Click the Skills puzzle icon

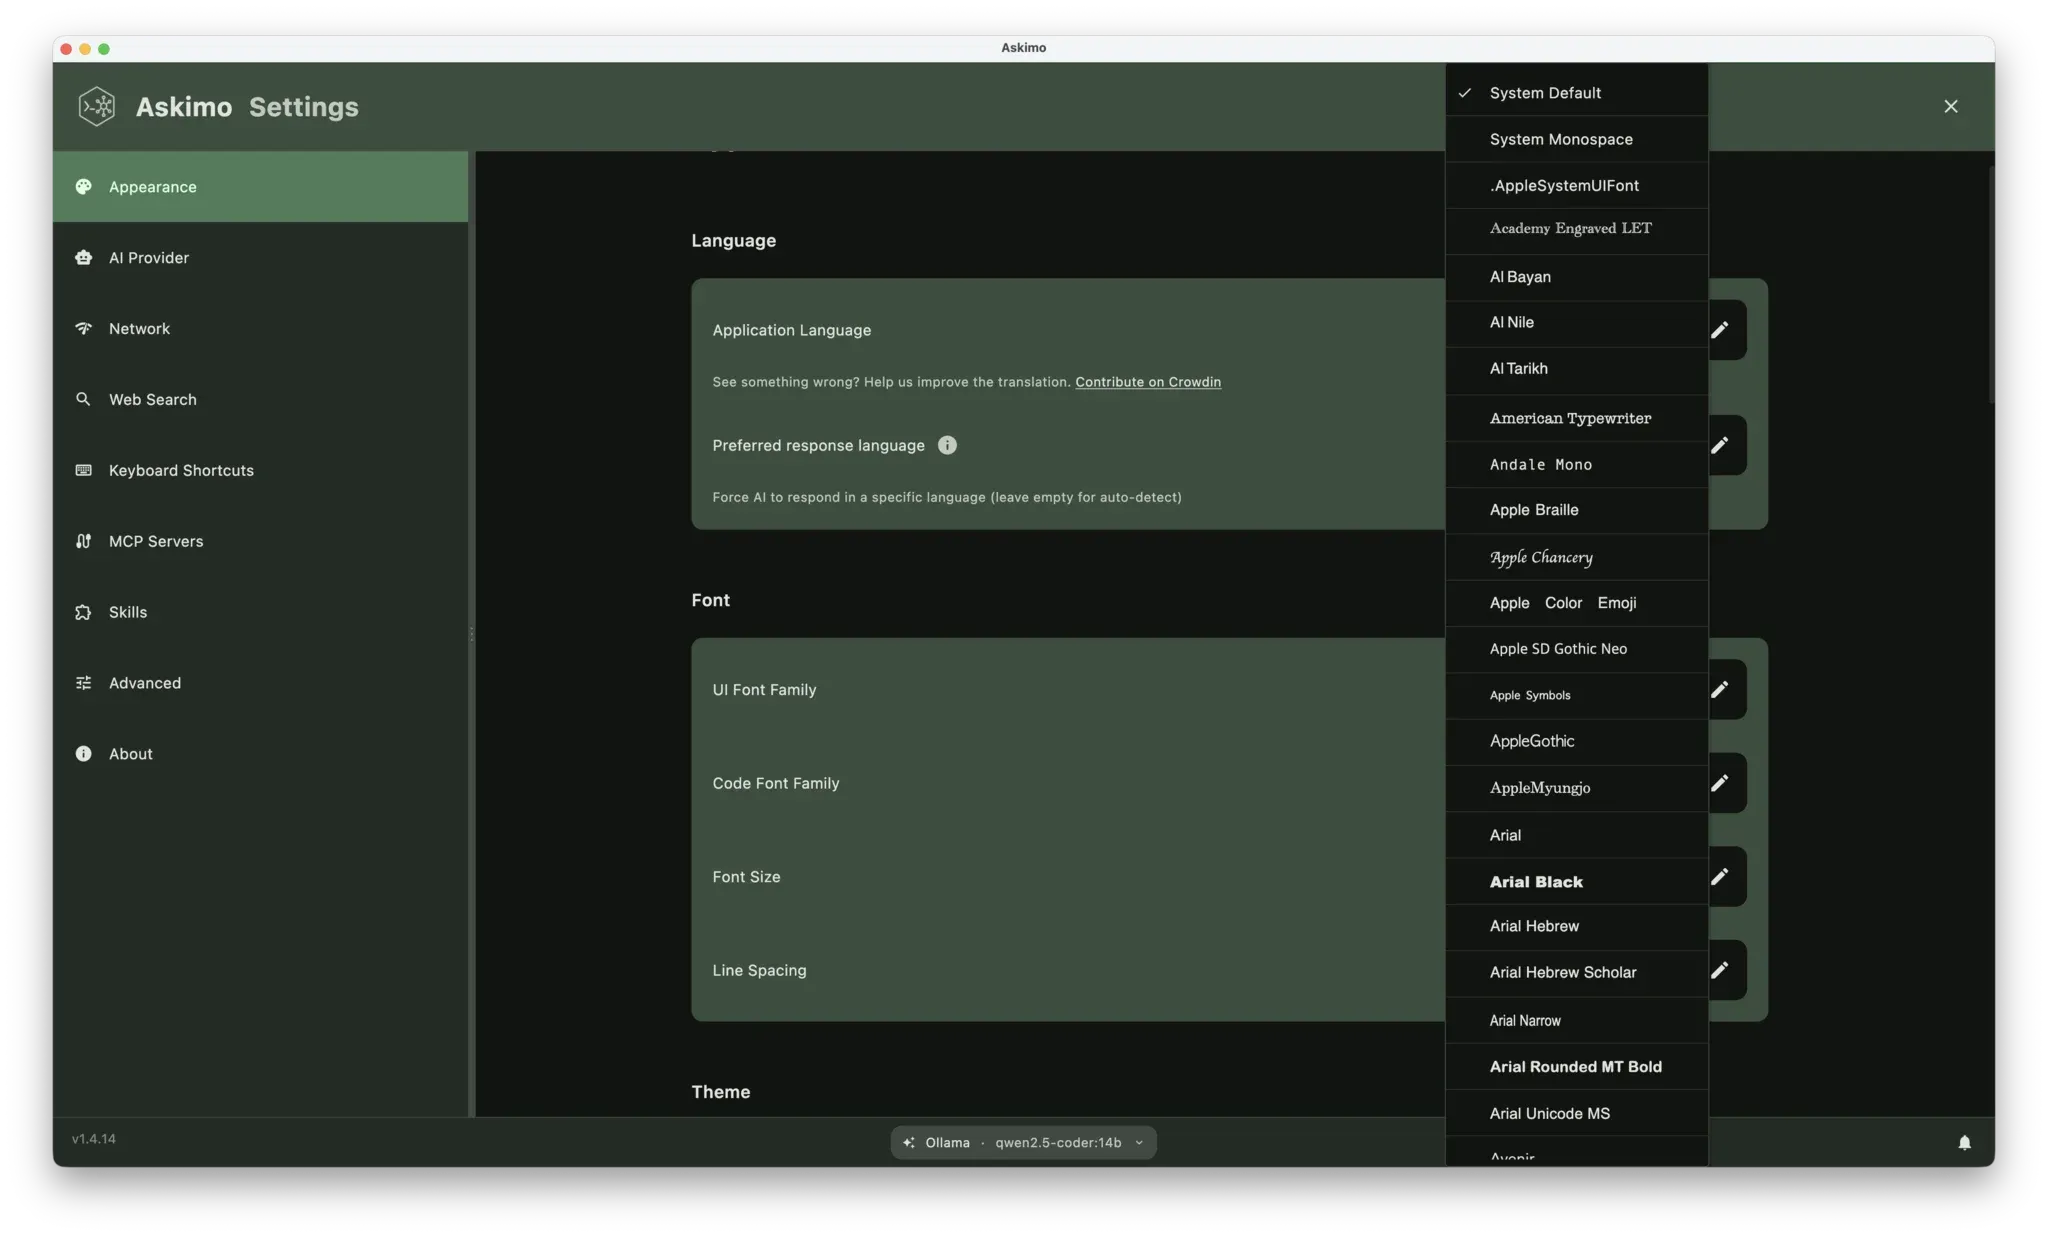tap(84, 613)
